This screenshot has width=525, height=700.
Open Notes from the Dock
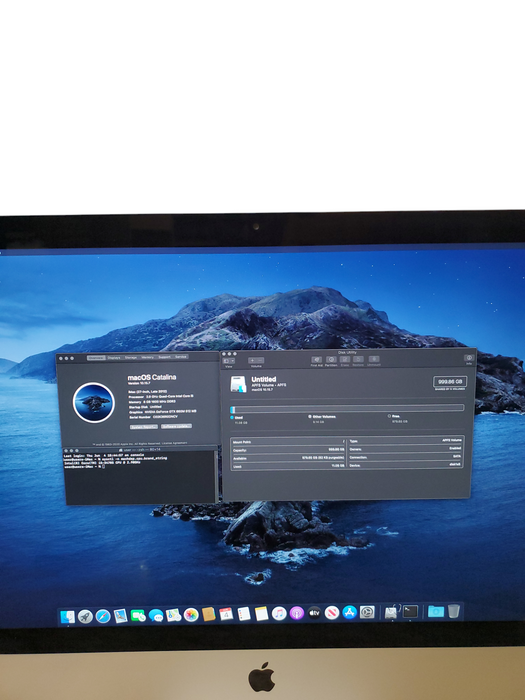tap(262, 613)
